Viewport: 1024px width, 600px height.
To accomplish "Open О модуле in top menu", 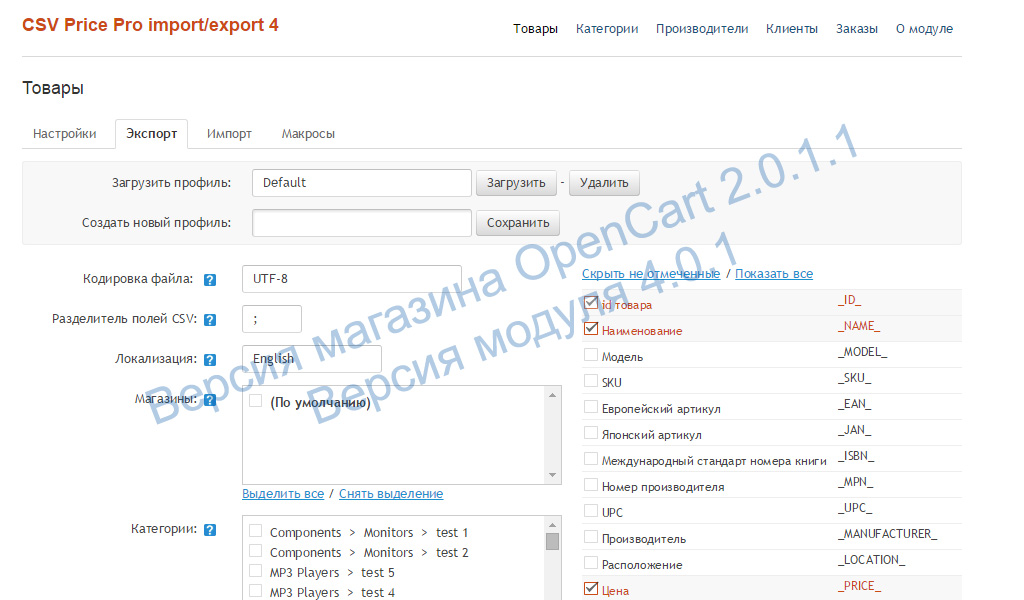I will (x=924, y=29).
